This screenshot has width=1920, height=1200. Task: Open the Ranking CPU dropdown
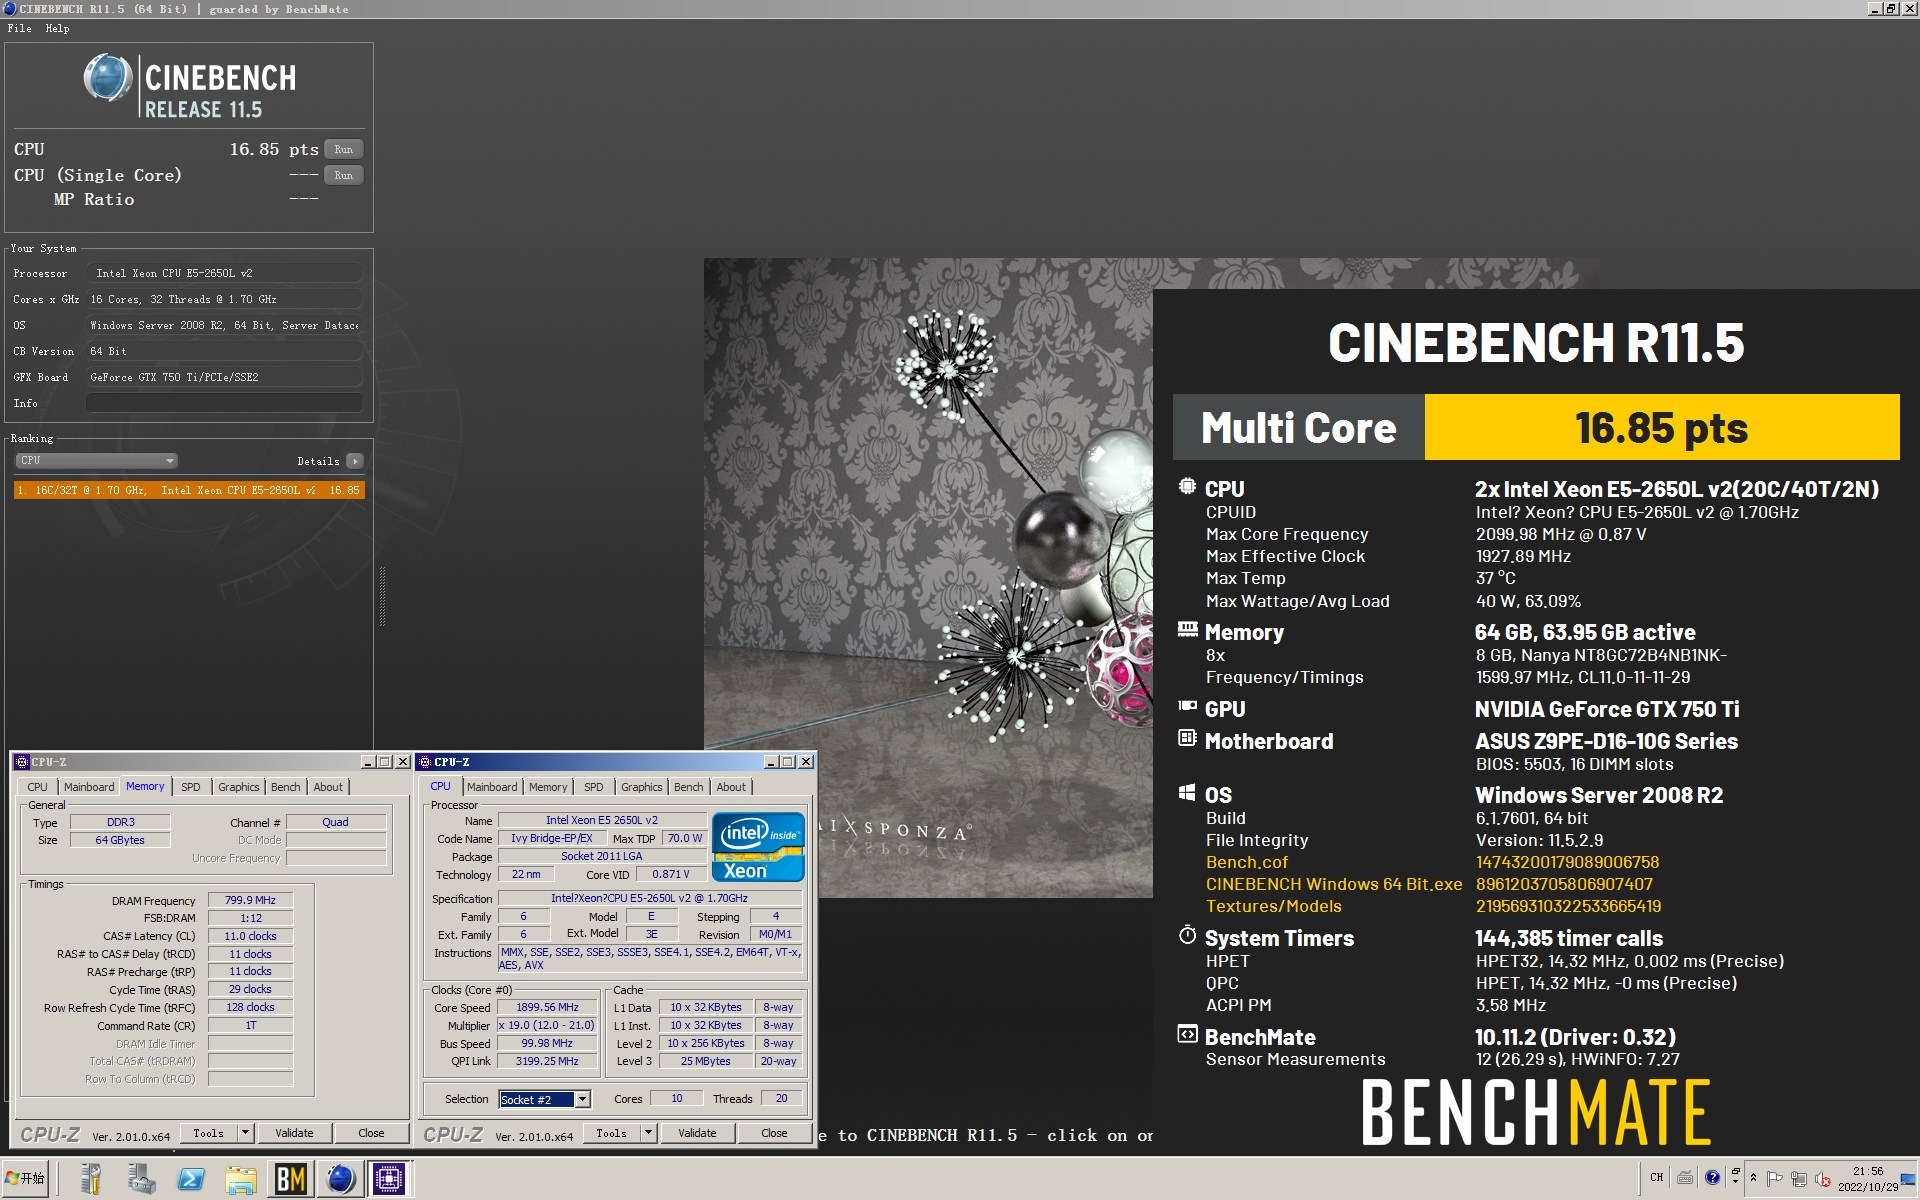point(97,460)
